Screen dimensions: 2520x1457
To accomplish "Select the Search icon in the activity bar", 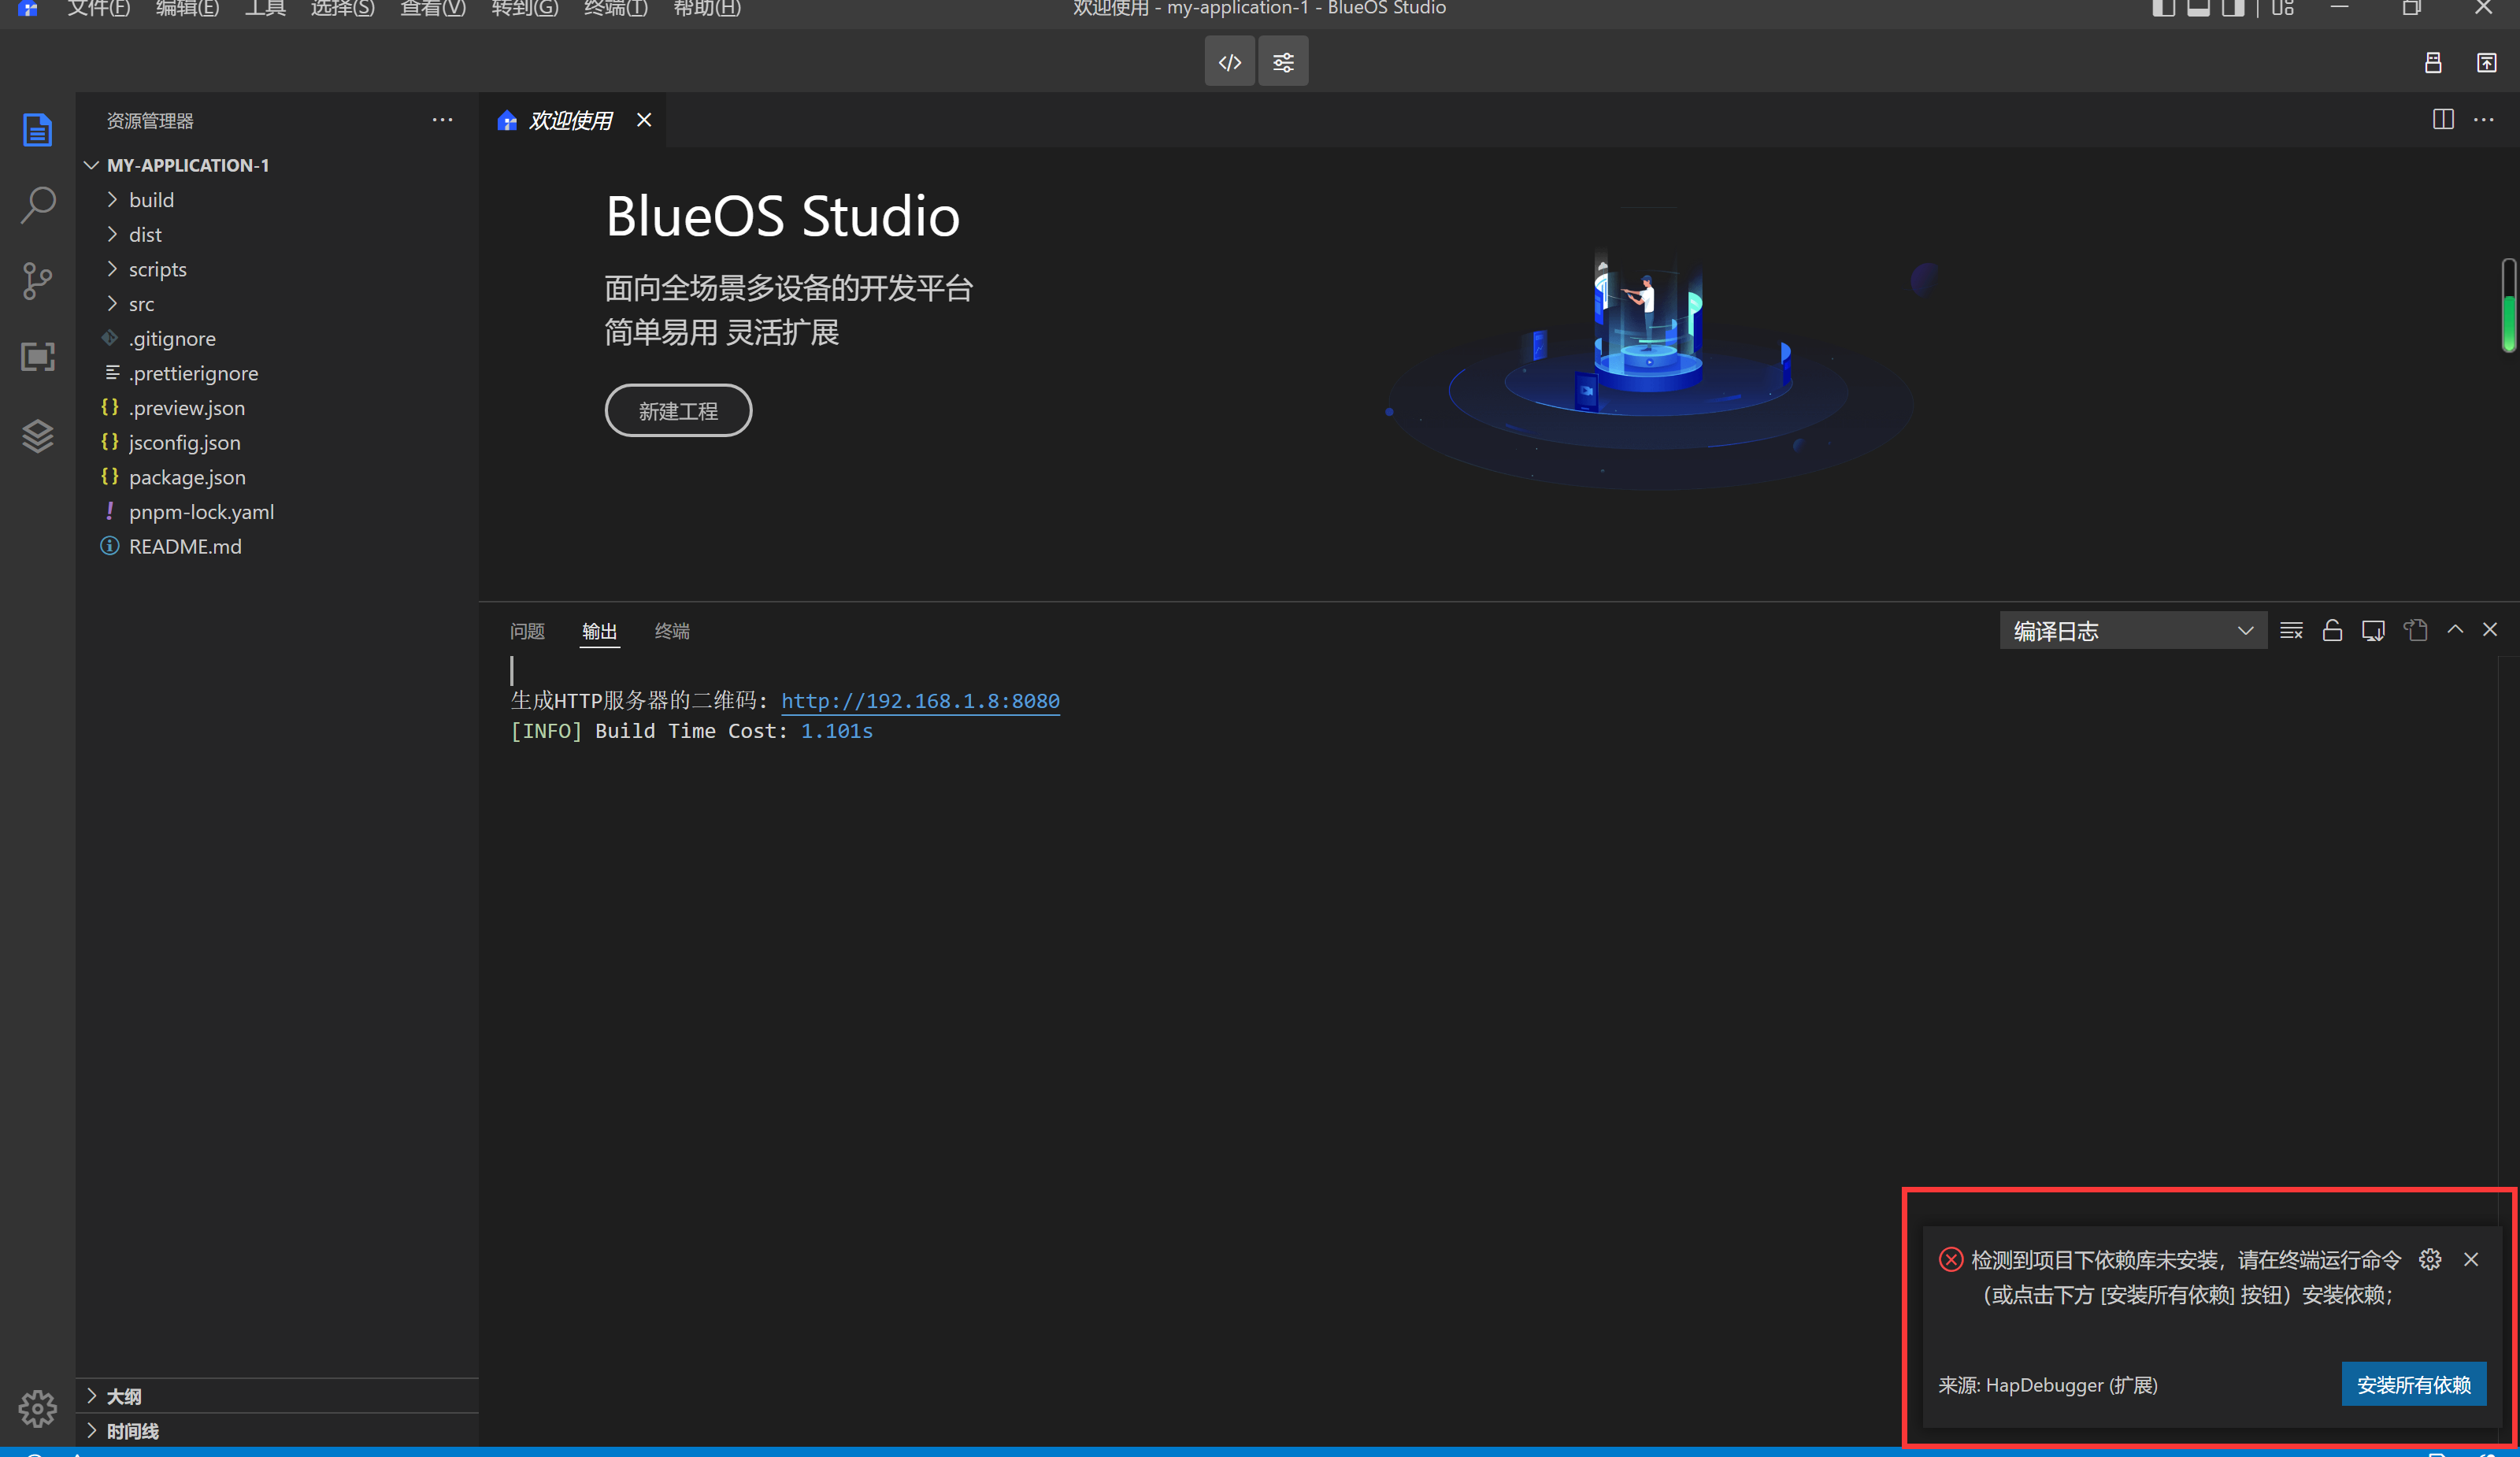I will point(37,205).
